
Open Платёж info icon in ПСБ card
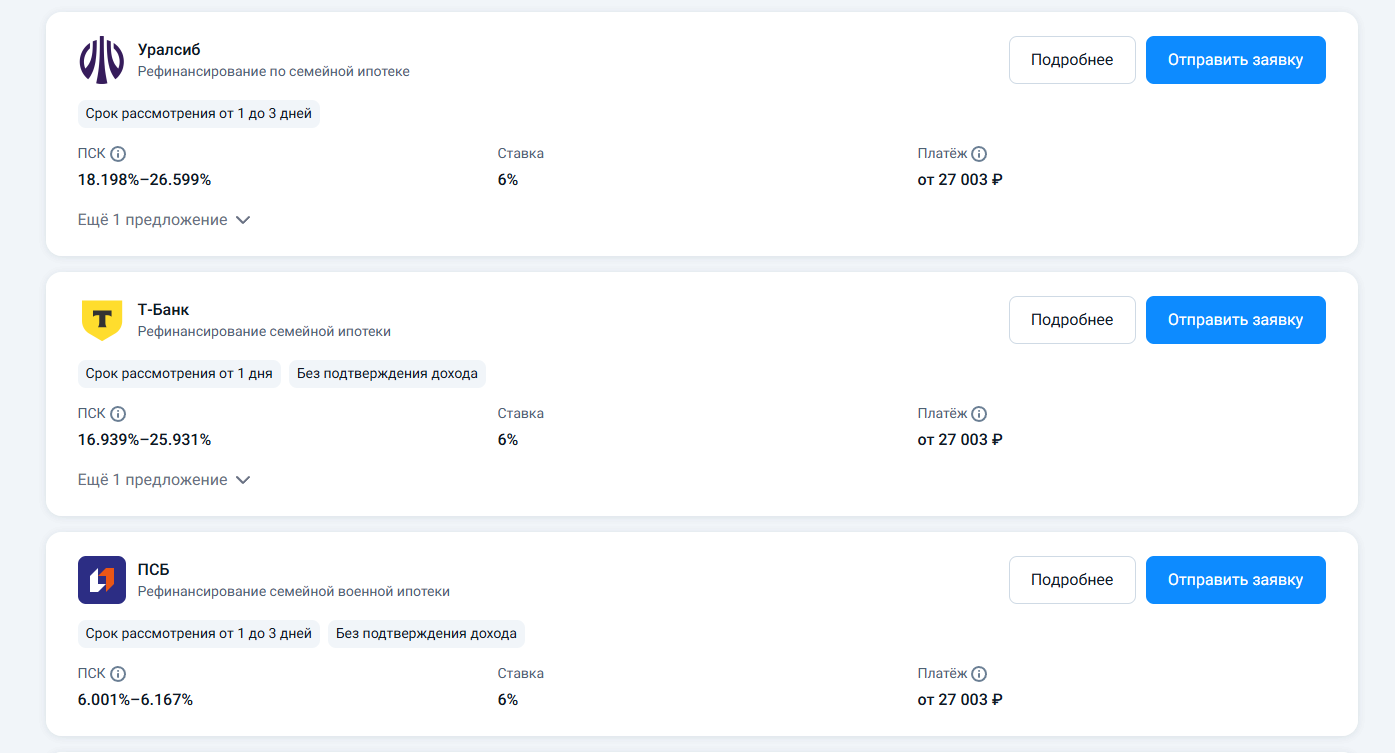[x=979, y=674]
